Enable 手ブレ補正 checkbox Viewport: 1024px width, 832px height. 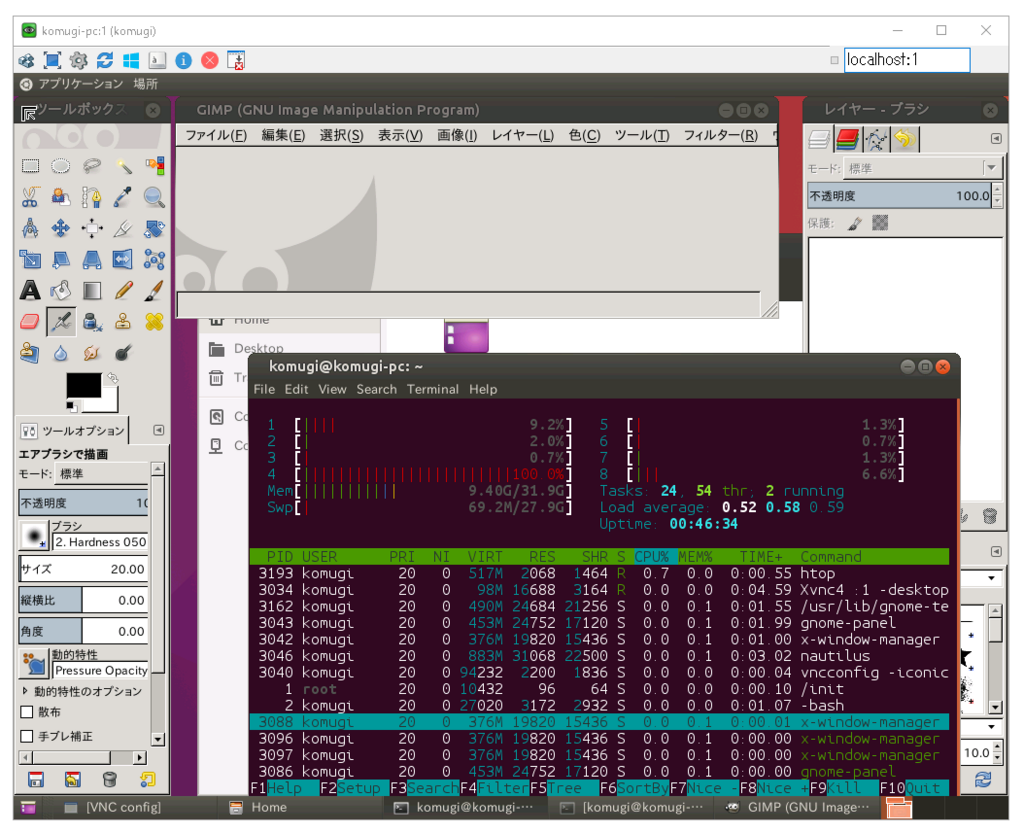(27, 736)
